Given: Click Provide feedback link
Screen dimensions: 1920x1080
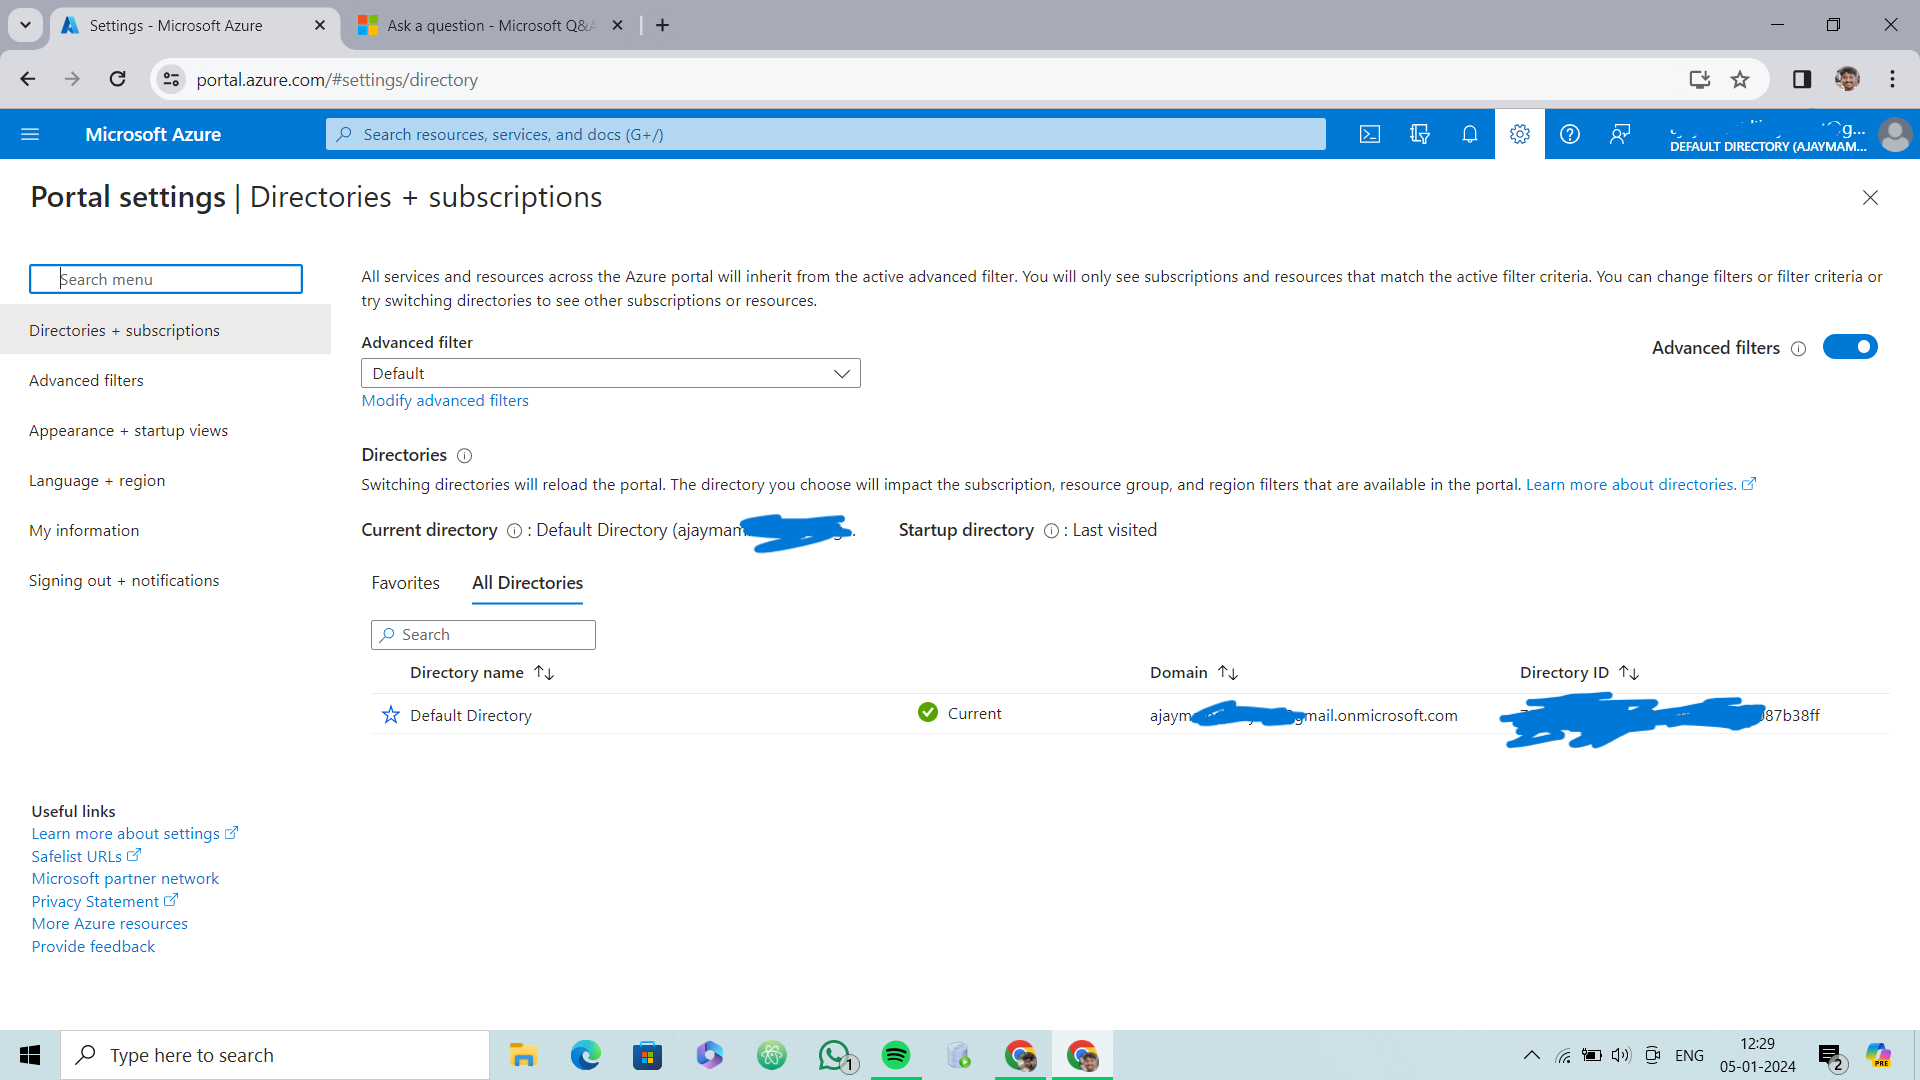Looking at the screenshot, I should point(93,947).
